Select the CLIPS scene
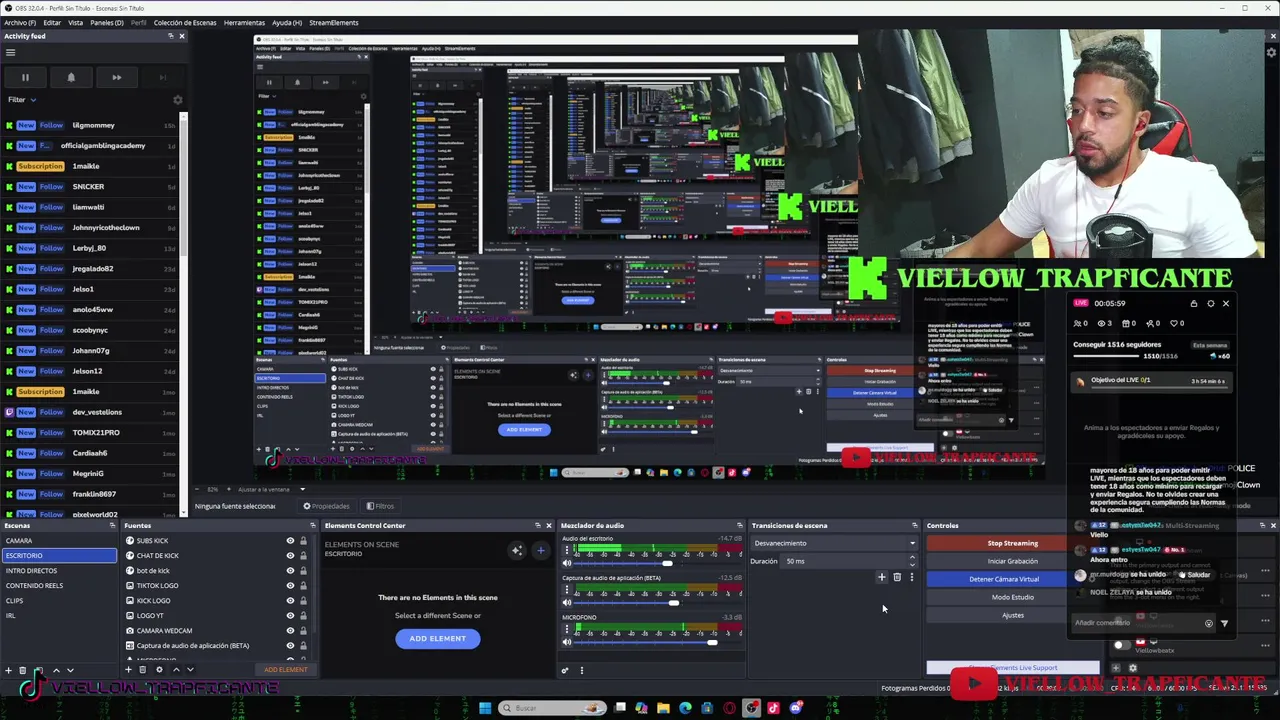1280x720 pixels. pyautogui.click(x=59, y=601)
